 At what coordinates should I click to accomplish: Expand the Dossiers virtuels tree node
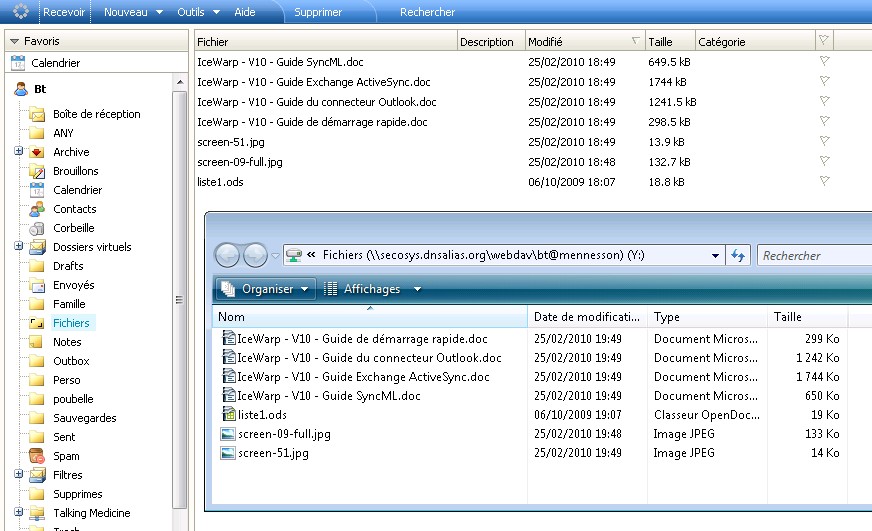point(18,247)
